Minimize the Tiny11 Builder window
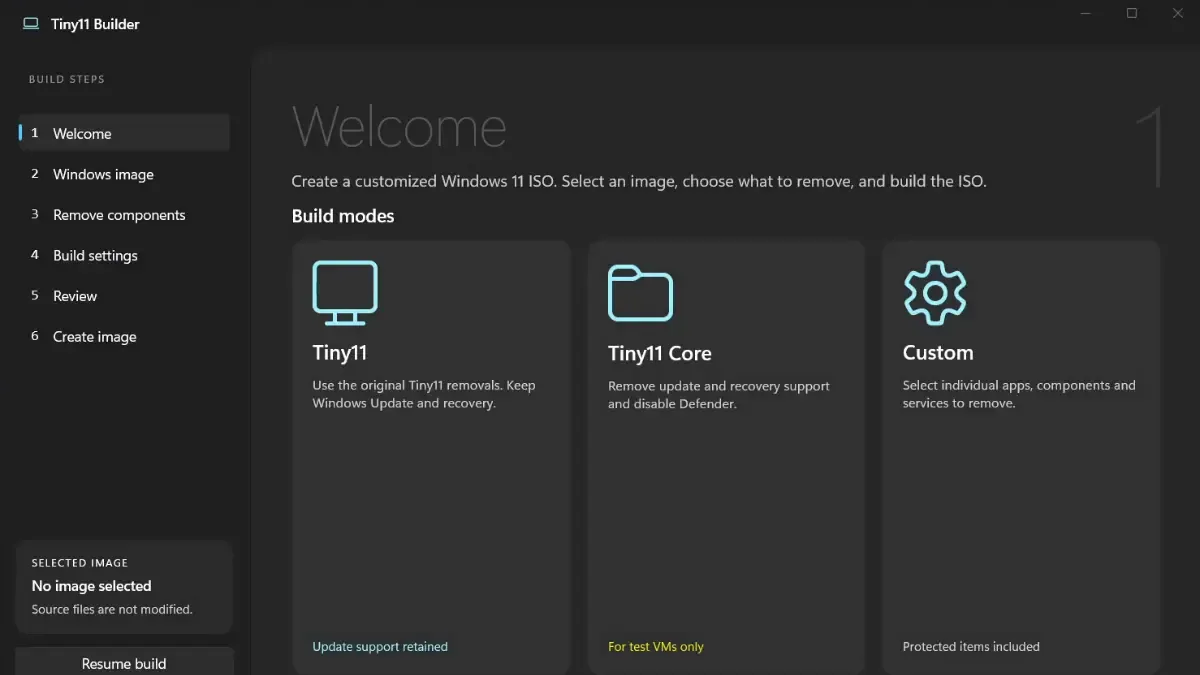1200x675 pixels. coord(1086,13)
